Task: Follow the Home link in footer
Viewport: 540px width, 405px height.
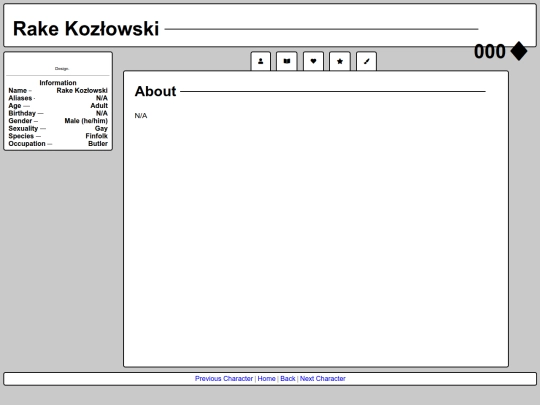Action: pyautogui.click(x=267, y=378)
